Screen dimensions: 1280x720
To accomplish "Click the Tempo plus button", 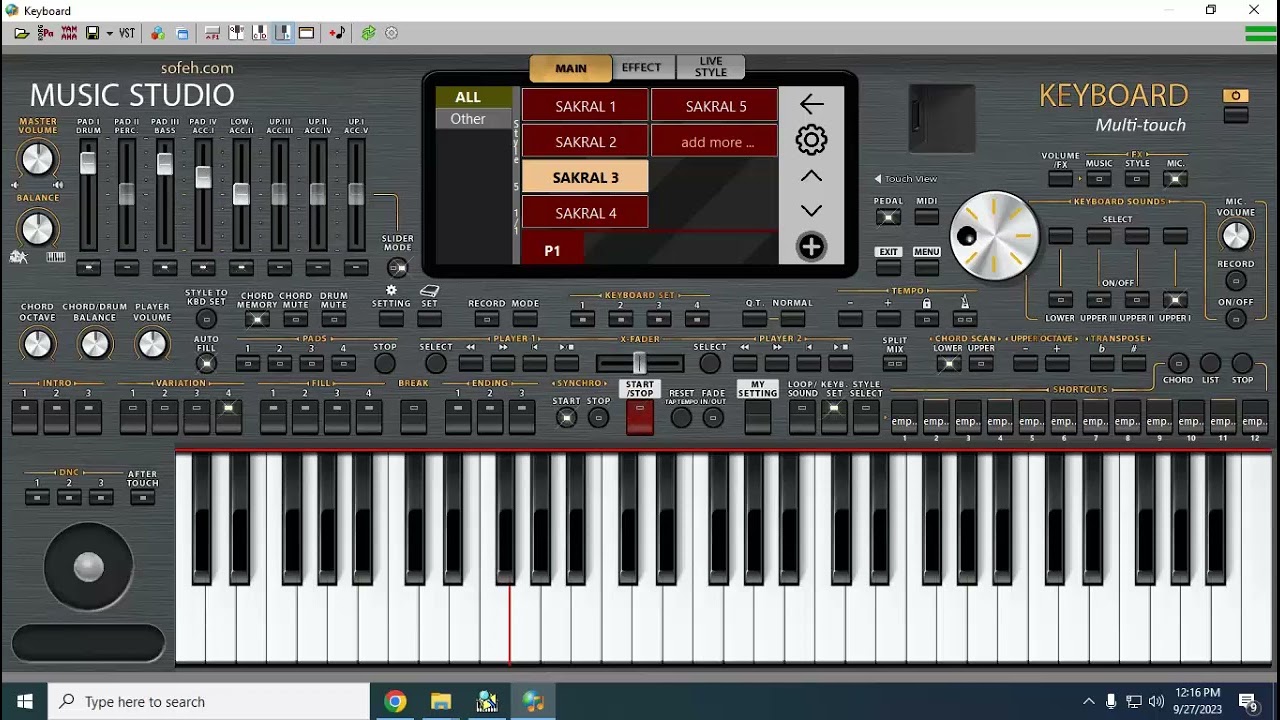I will point(888,320).
